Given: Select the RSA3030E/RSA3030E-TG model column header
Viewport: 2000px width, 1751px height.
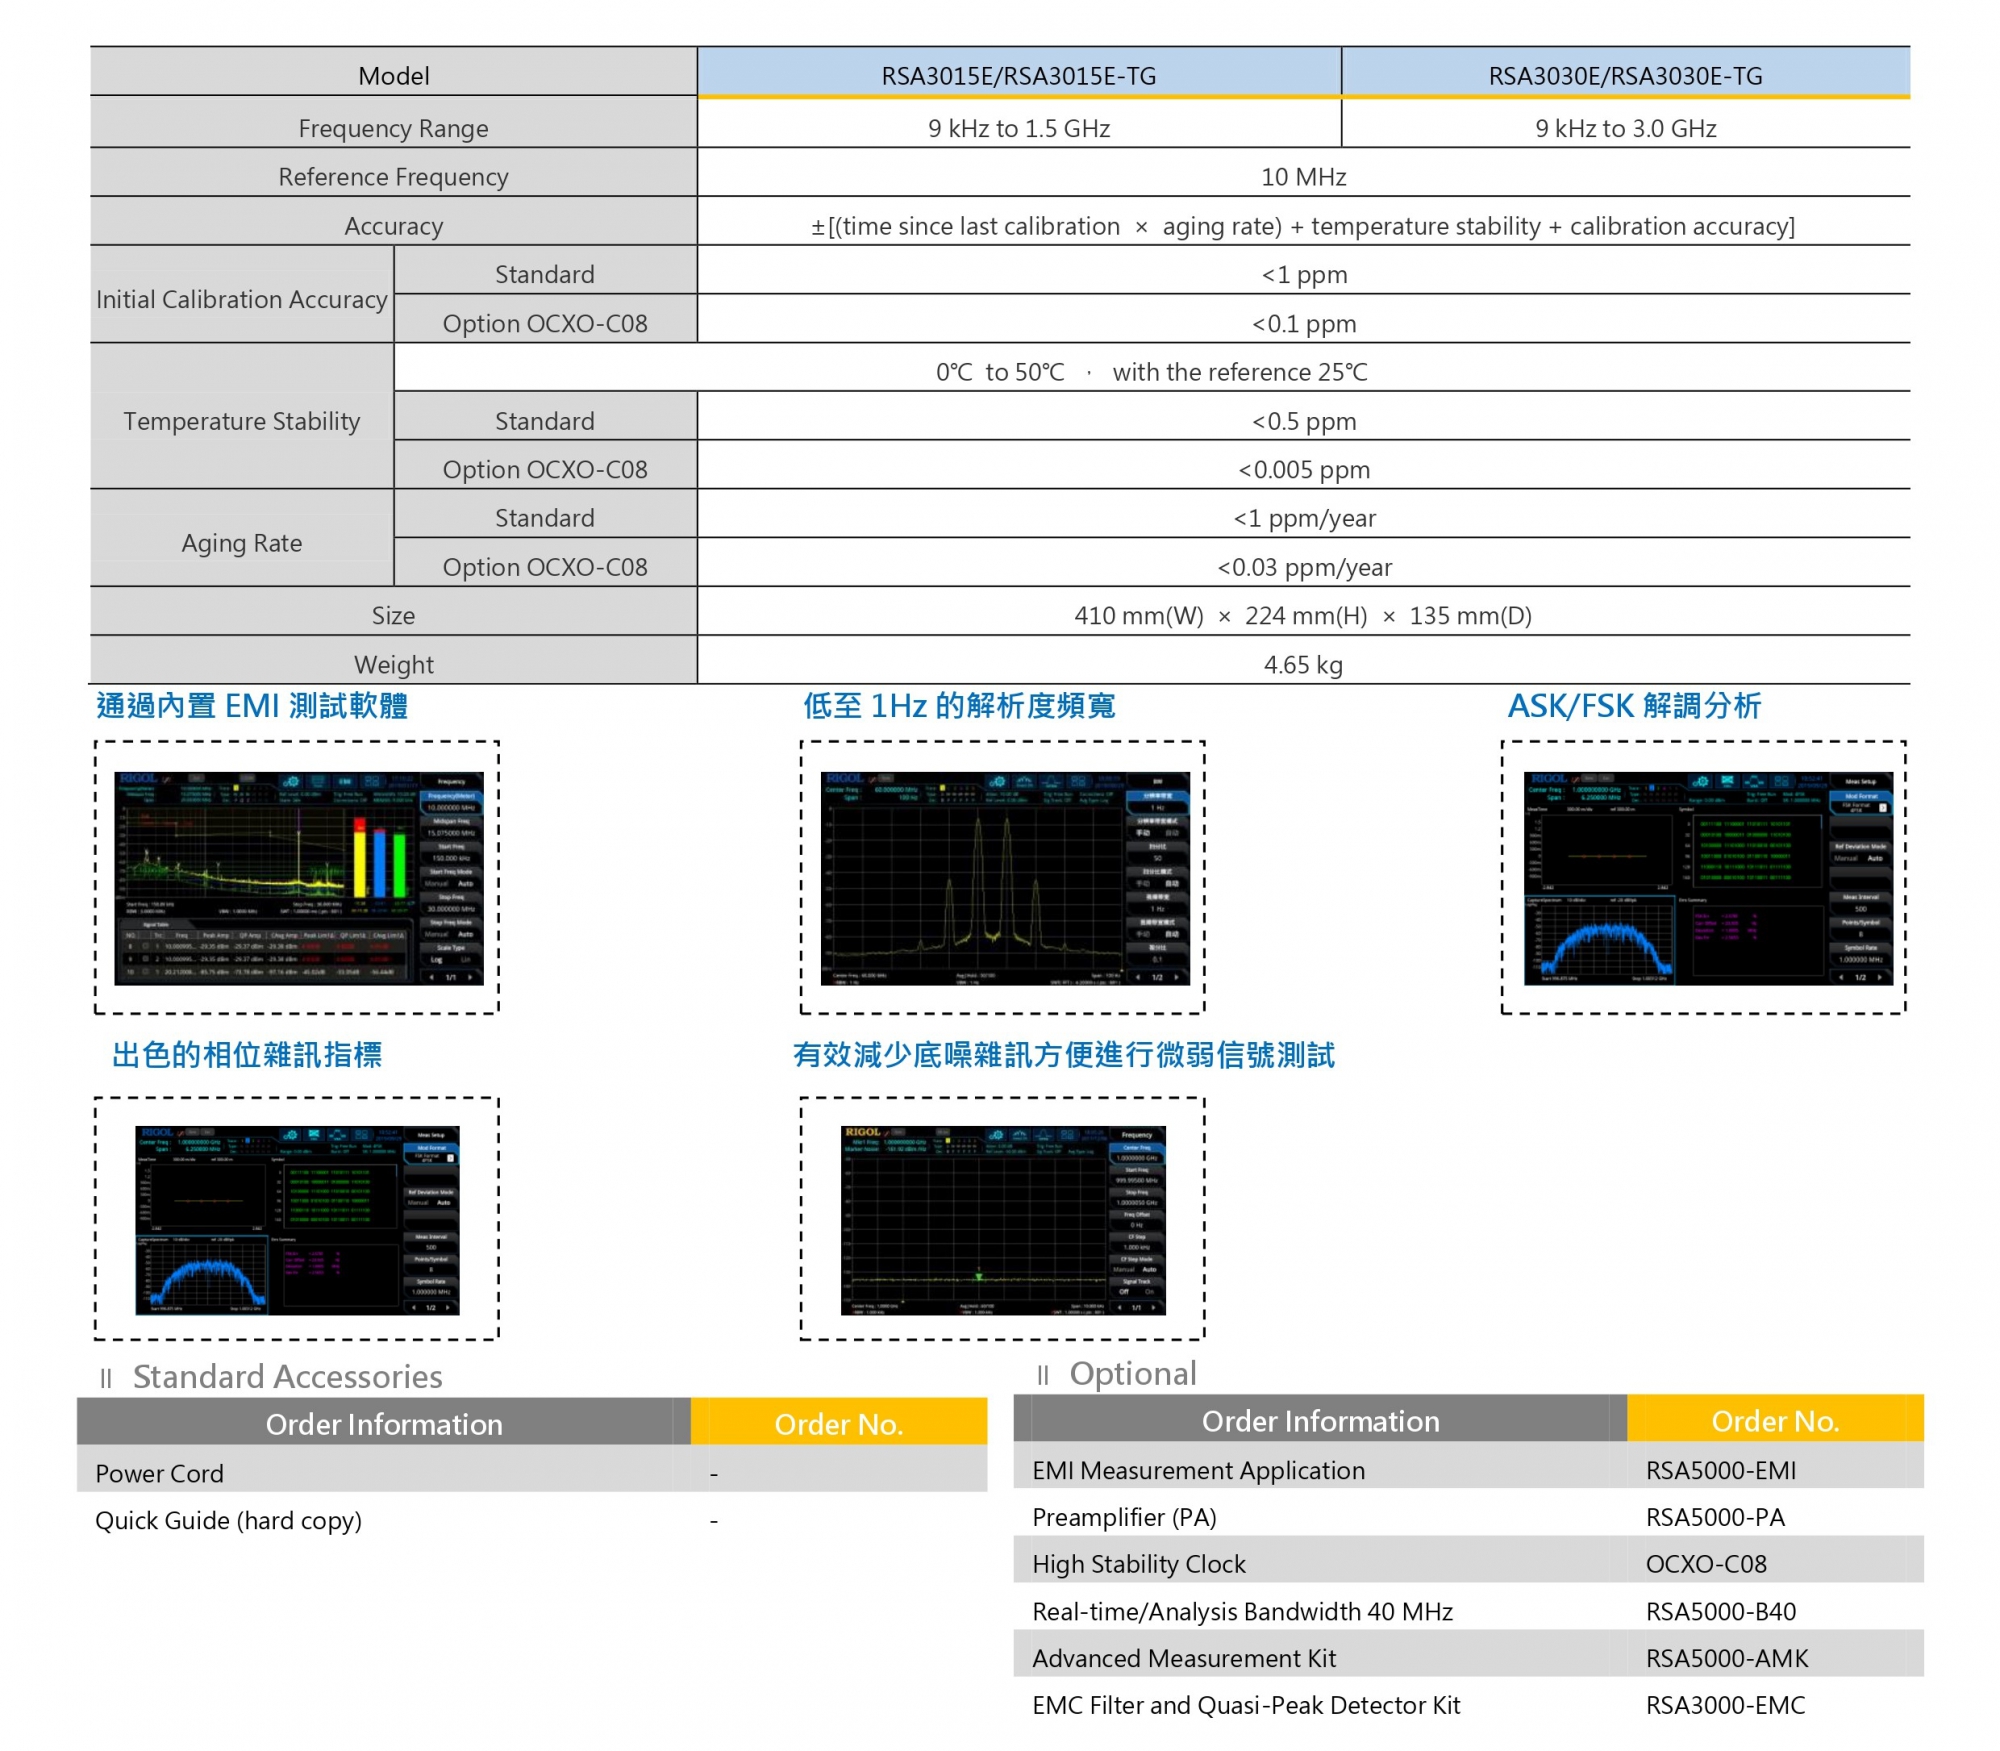Looking at the screenshot, I should pyautogui.click(x=1625, y=76).
